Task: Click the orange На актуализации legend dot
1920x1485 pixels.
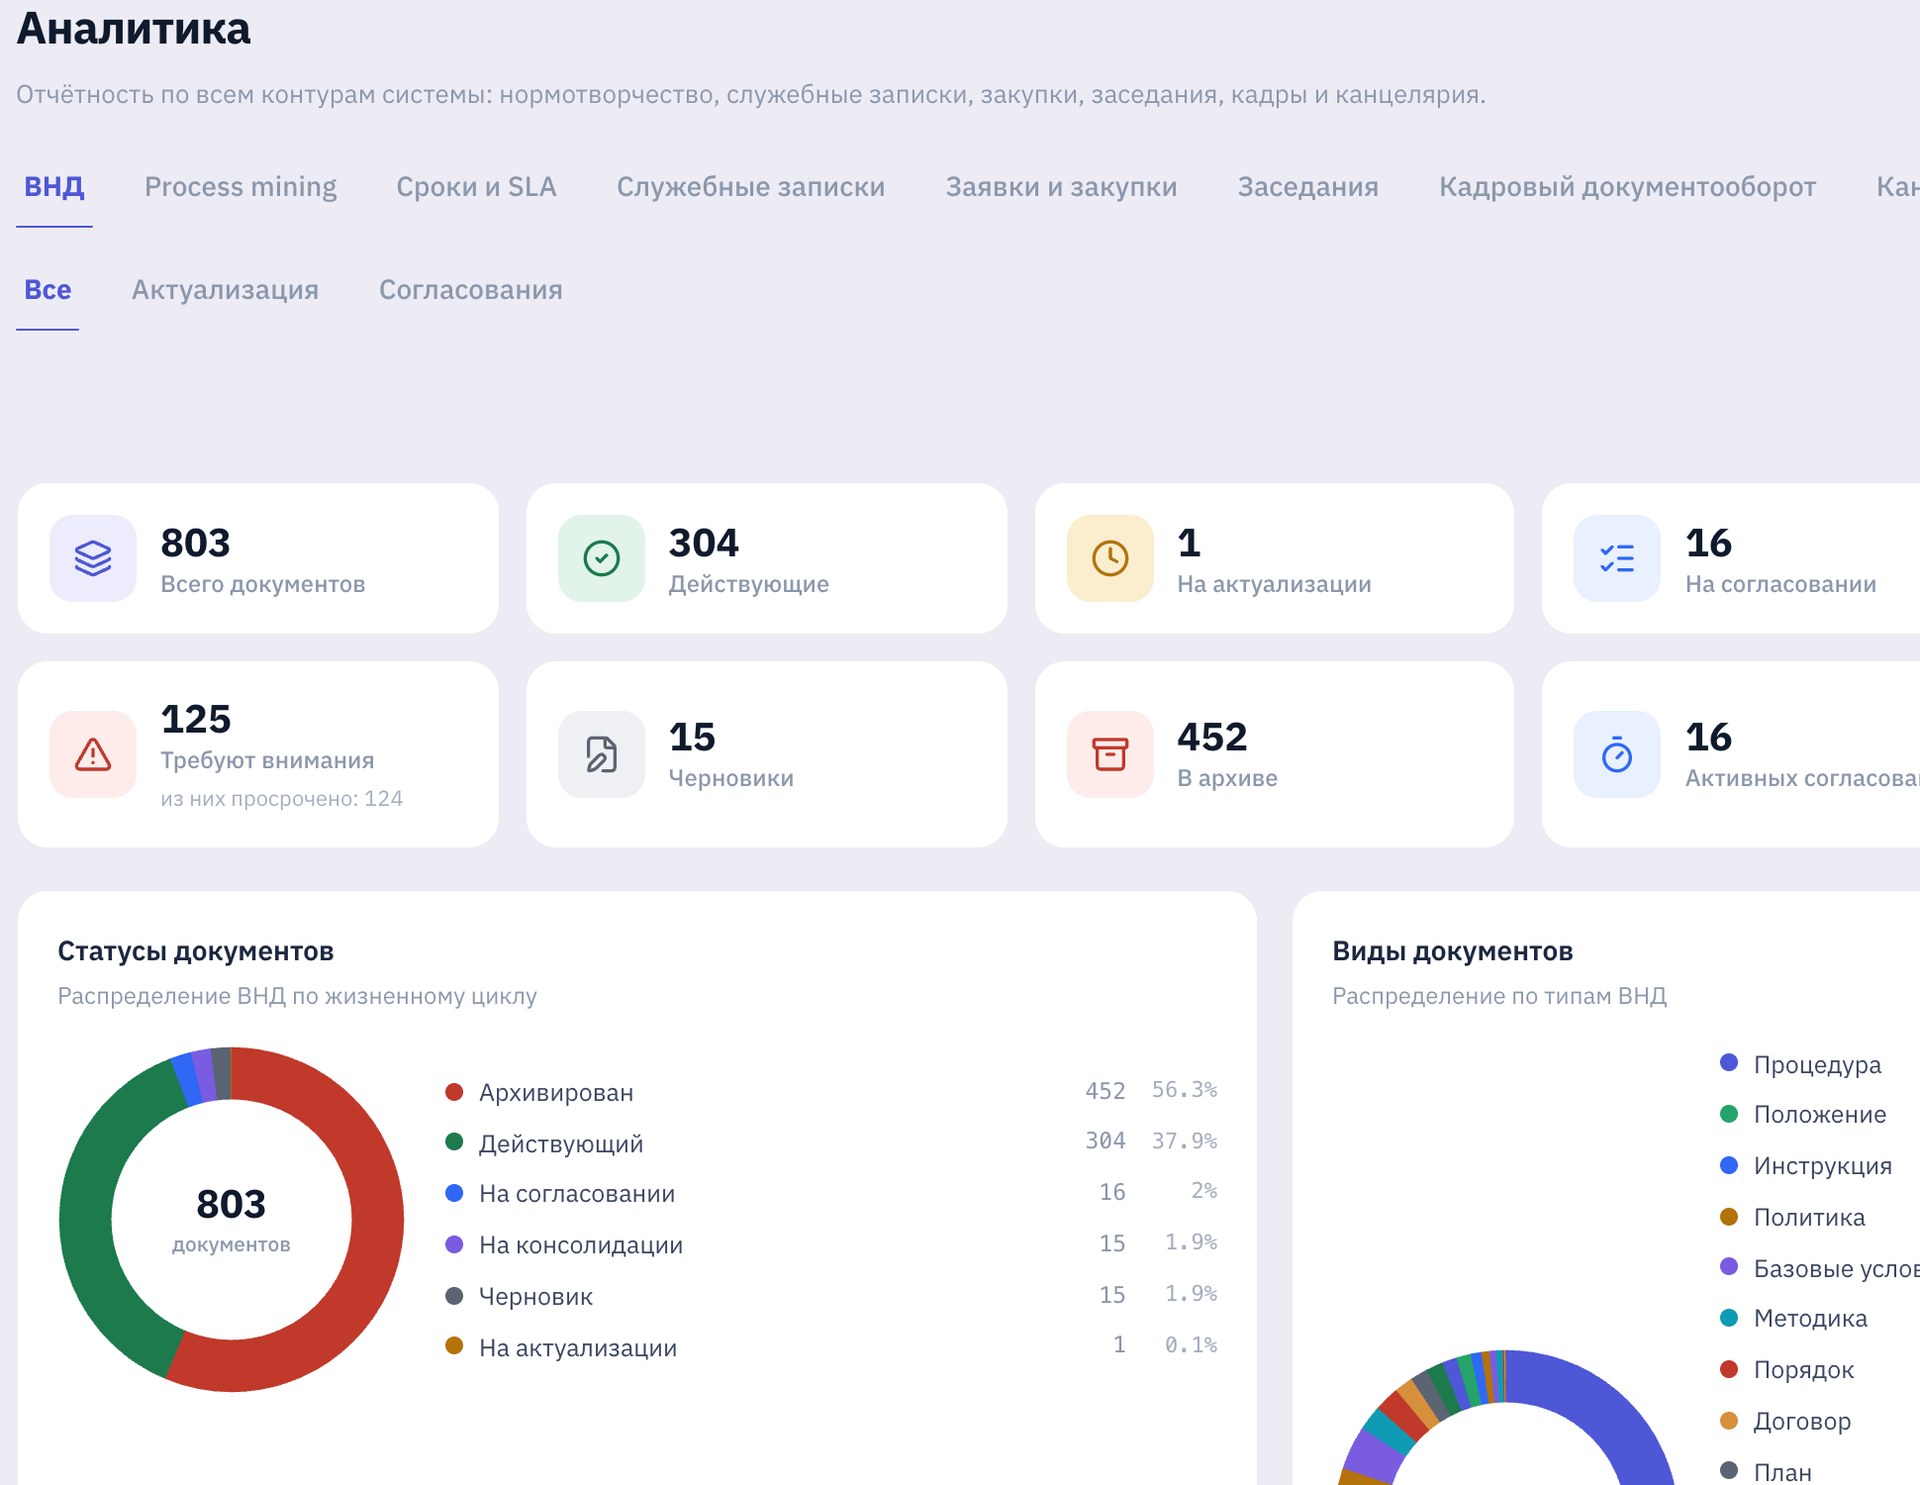Action: pos(454,1346)
